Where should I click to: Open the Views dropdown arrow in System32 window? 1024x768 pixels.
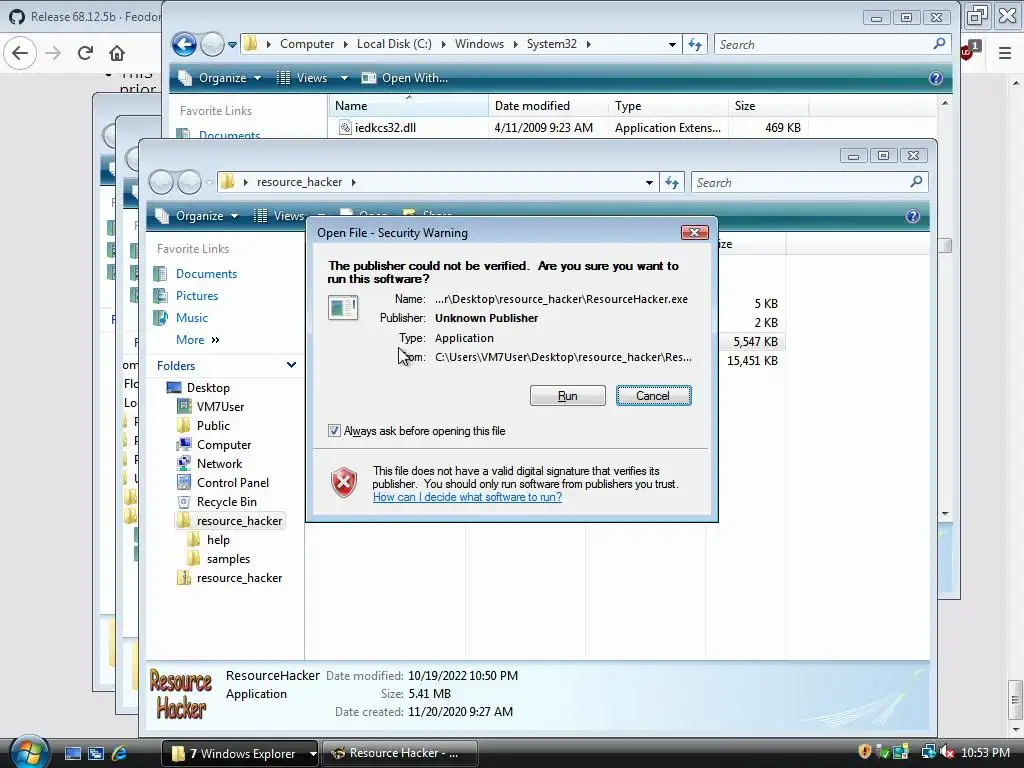pyautogui.click(x=344, y=78)
